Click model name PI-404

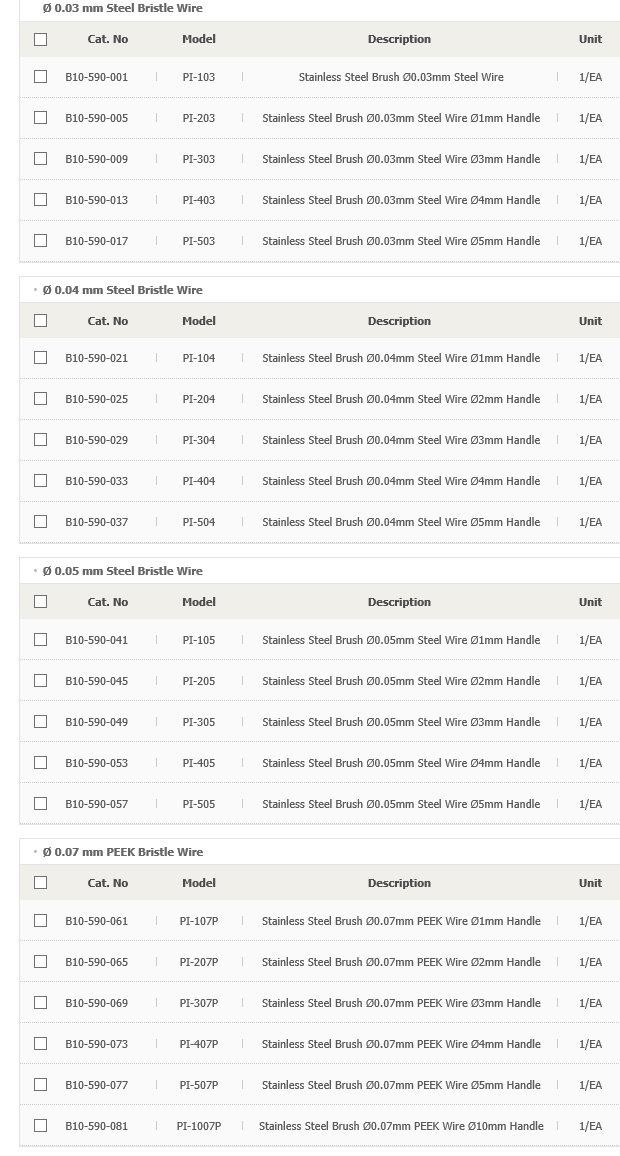(199, 481)
